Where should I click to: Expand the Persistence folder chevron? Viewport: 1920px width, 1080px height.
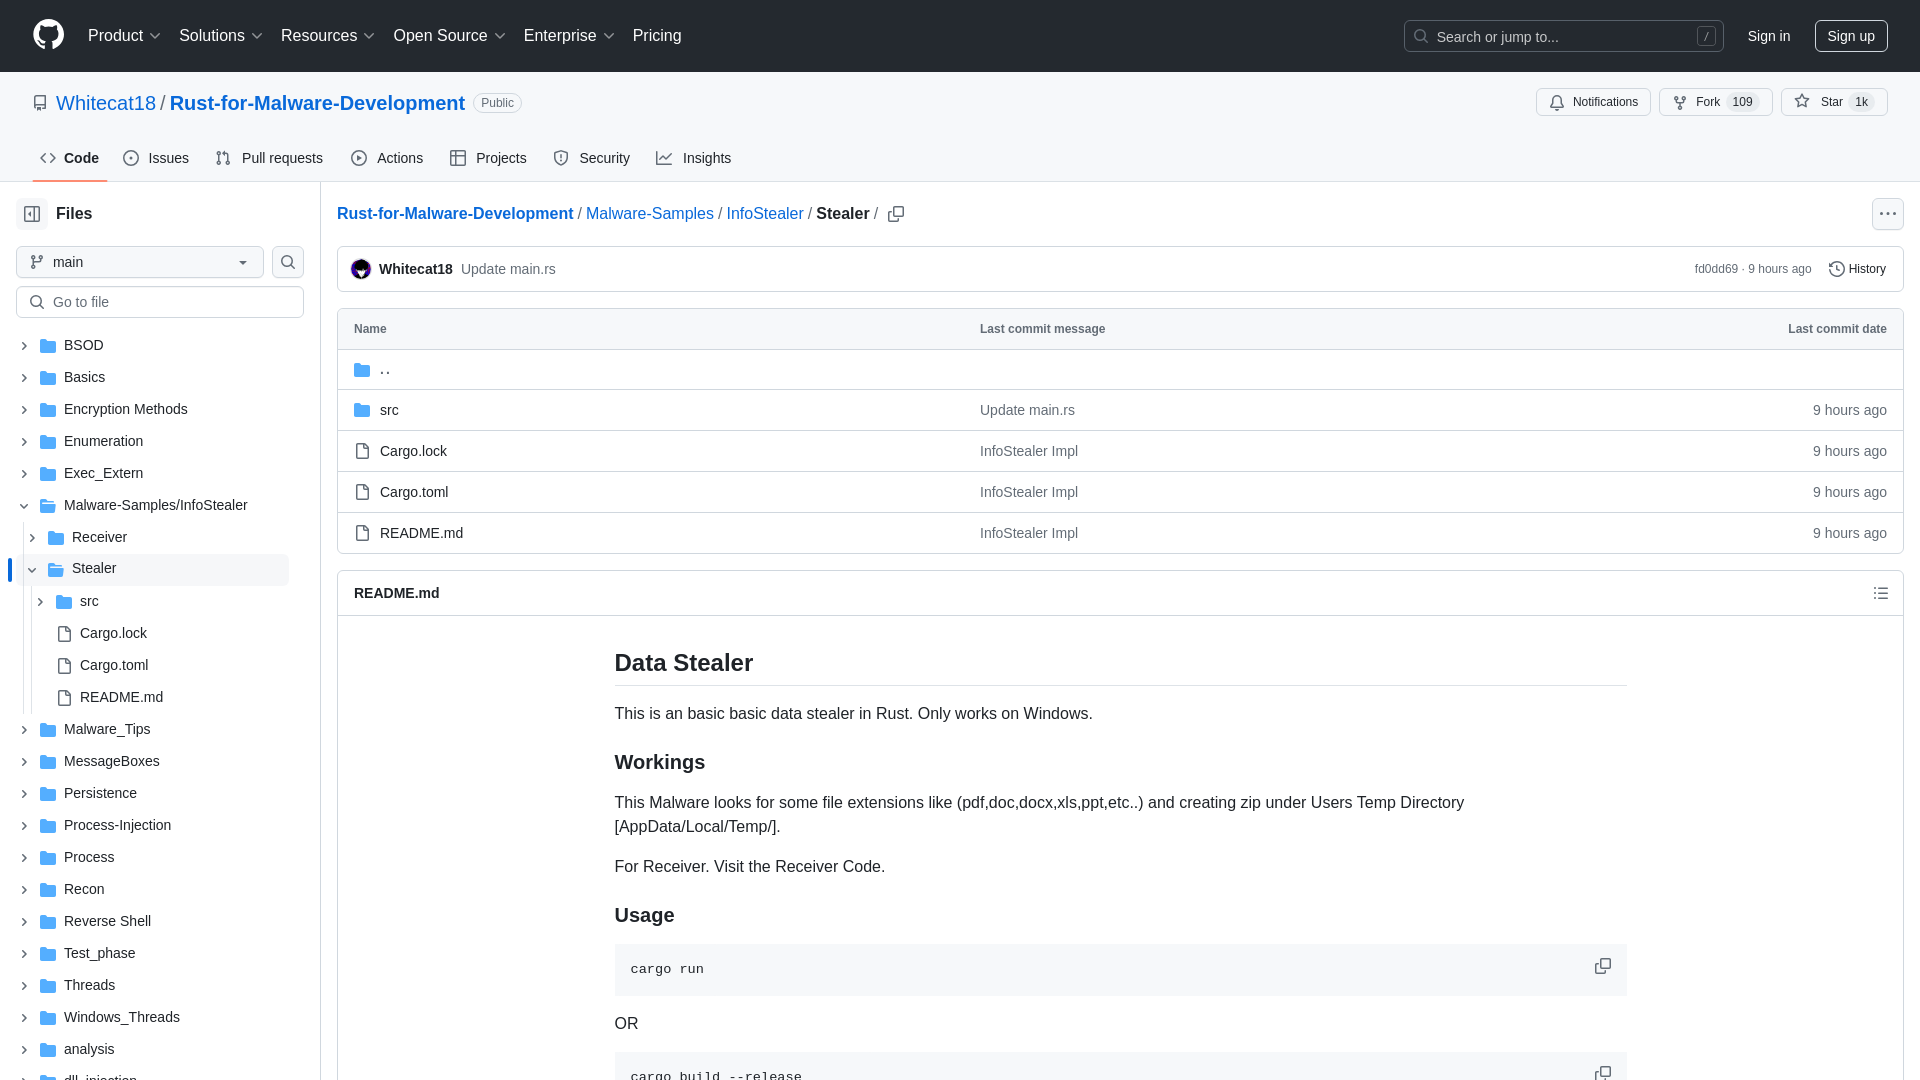[24, 794]
